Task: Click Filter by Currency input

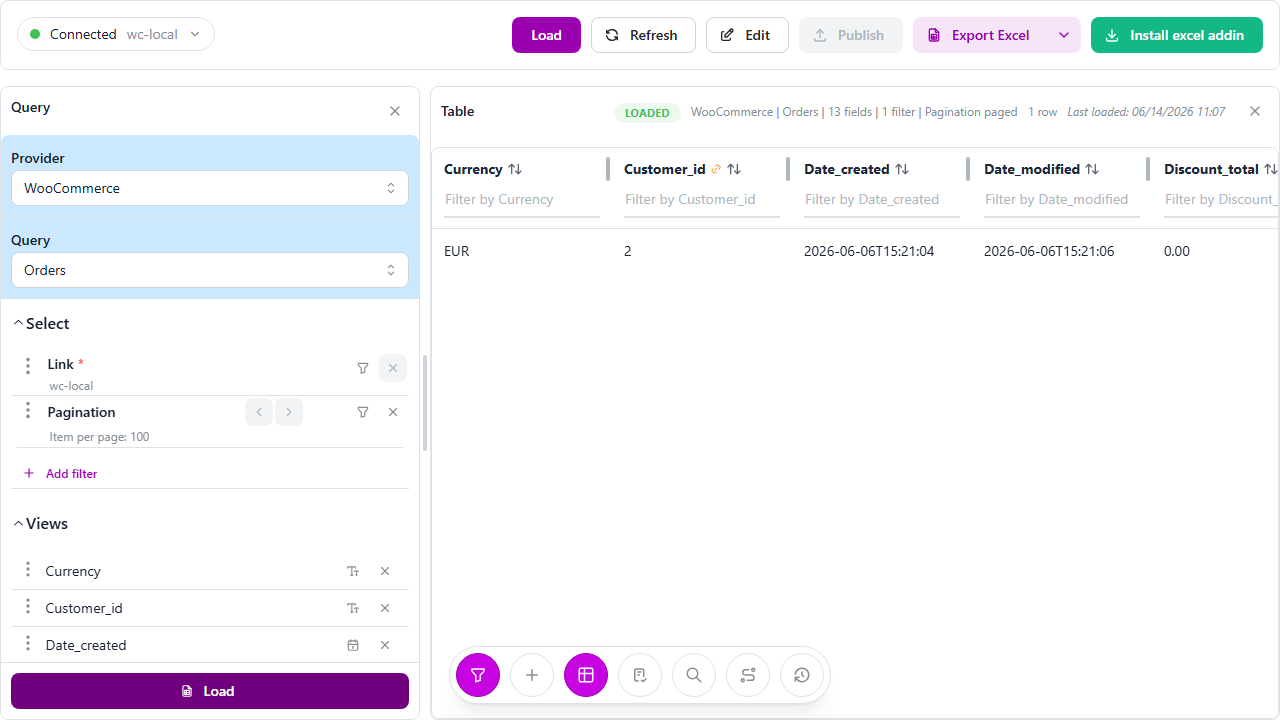Action: click(522, 199)
